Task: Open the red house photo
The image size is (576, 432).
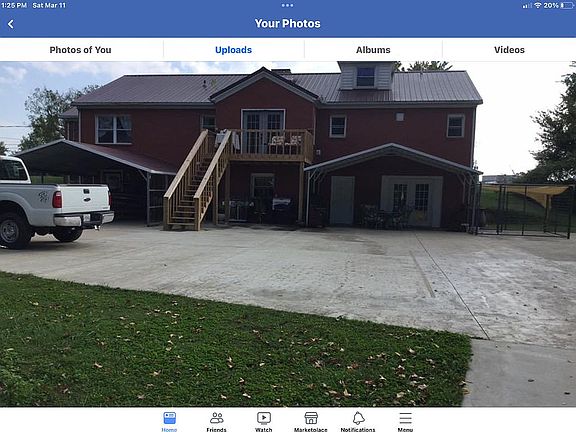Action: click(x=288, y=234)
